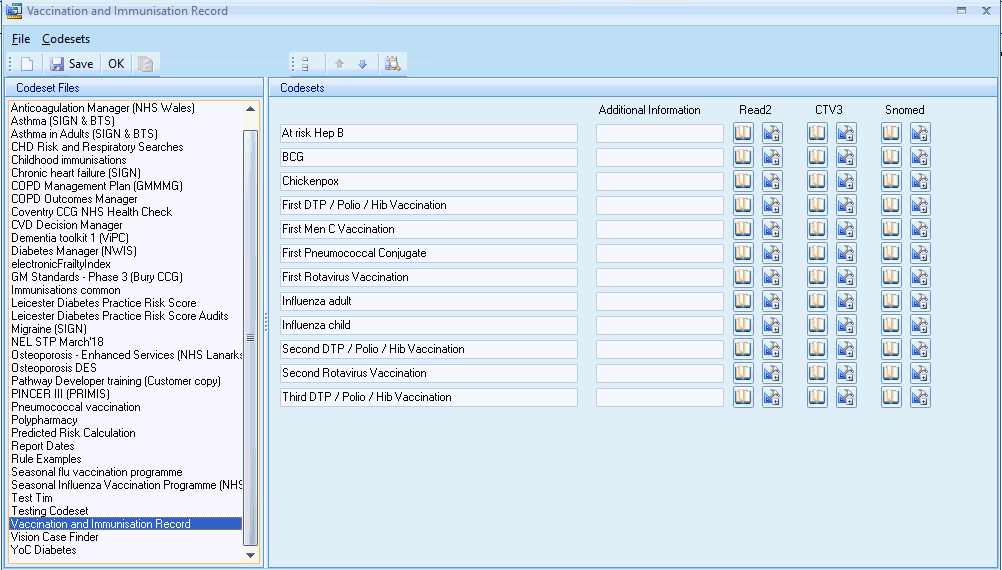
Task: Click the First Rotavirus Vaccination name field
Action: click(x=428, y=277)
